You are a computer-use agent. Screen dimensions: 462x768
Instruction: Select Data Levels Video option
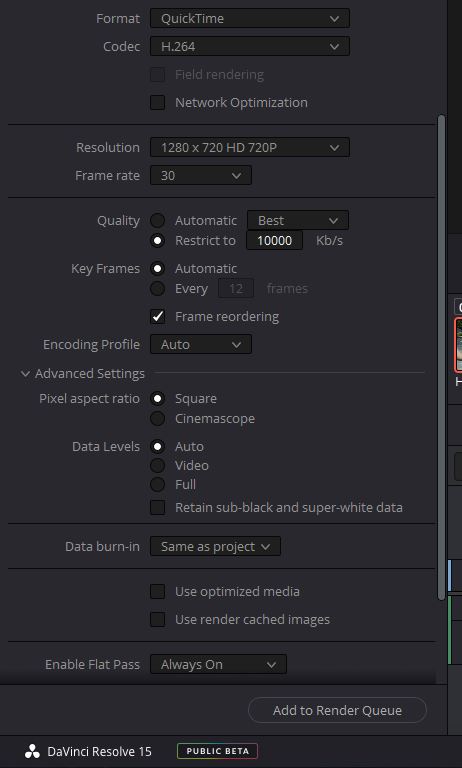point(157,465)
